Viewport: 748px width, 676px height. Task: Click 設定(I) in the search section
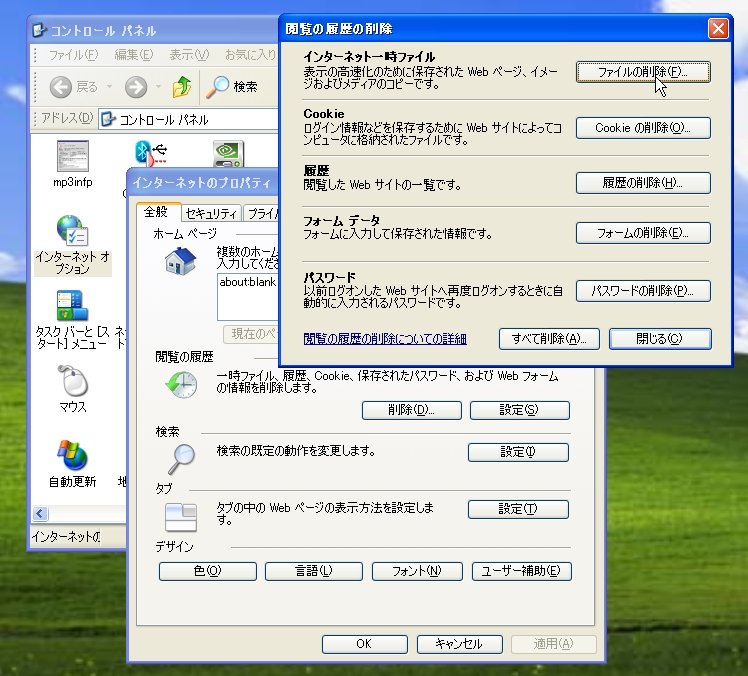518,452
